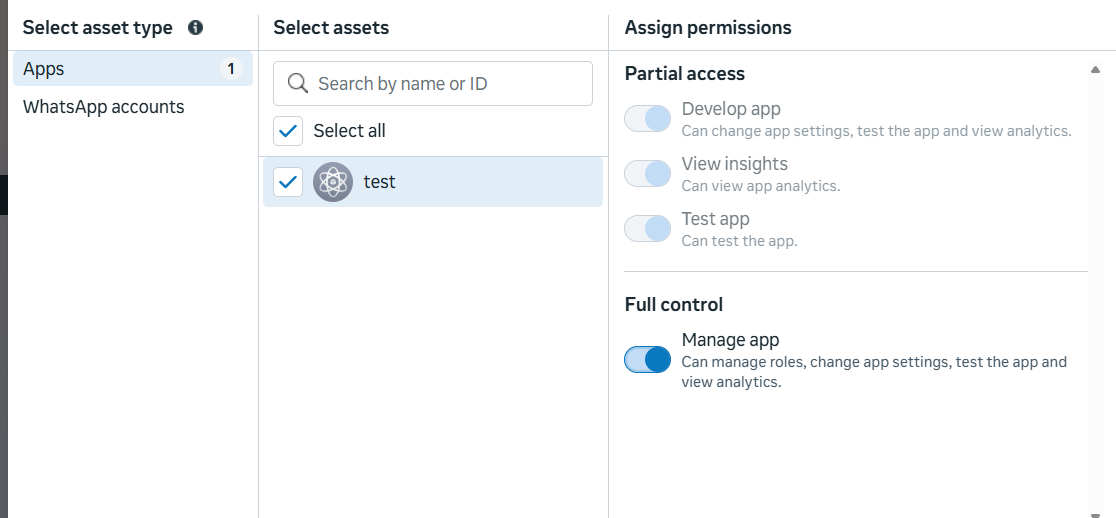
Task: Toggle the Test app permission switch
Action: point(647,229)
